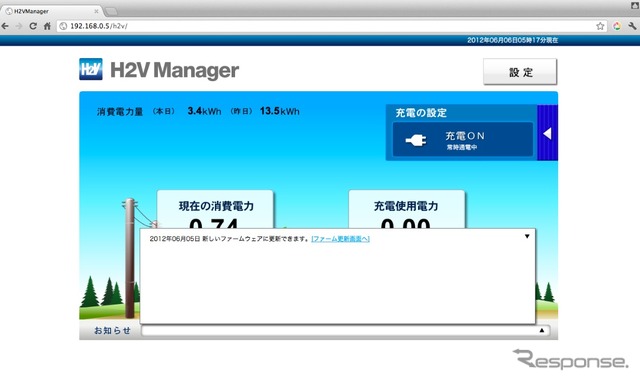
Task: Close the H2VManager tab
Action: pos(96,11)
